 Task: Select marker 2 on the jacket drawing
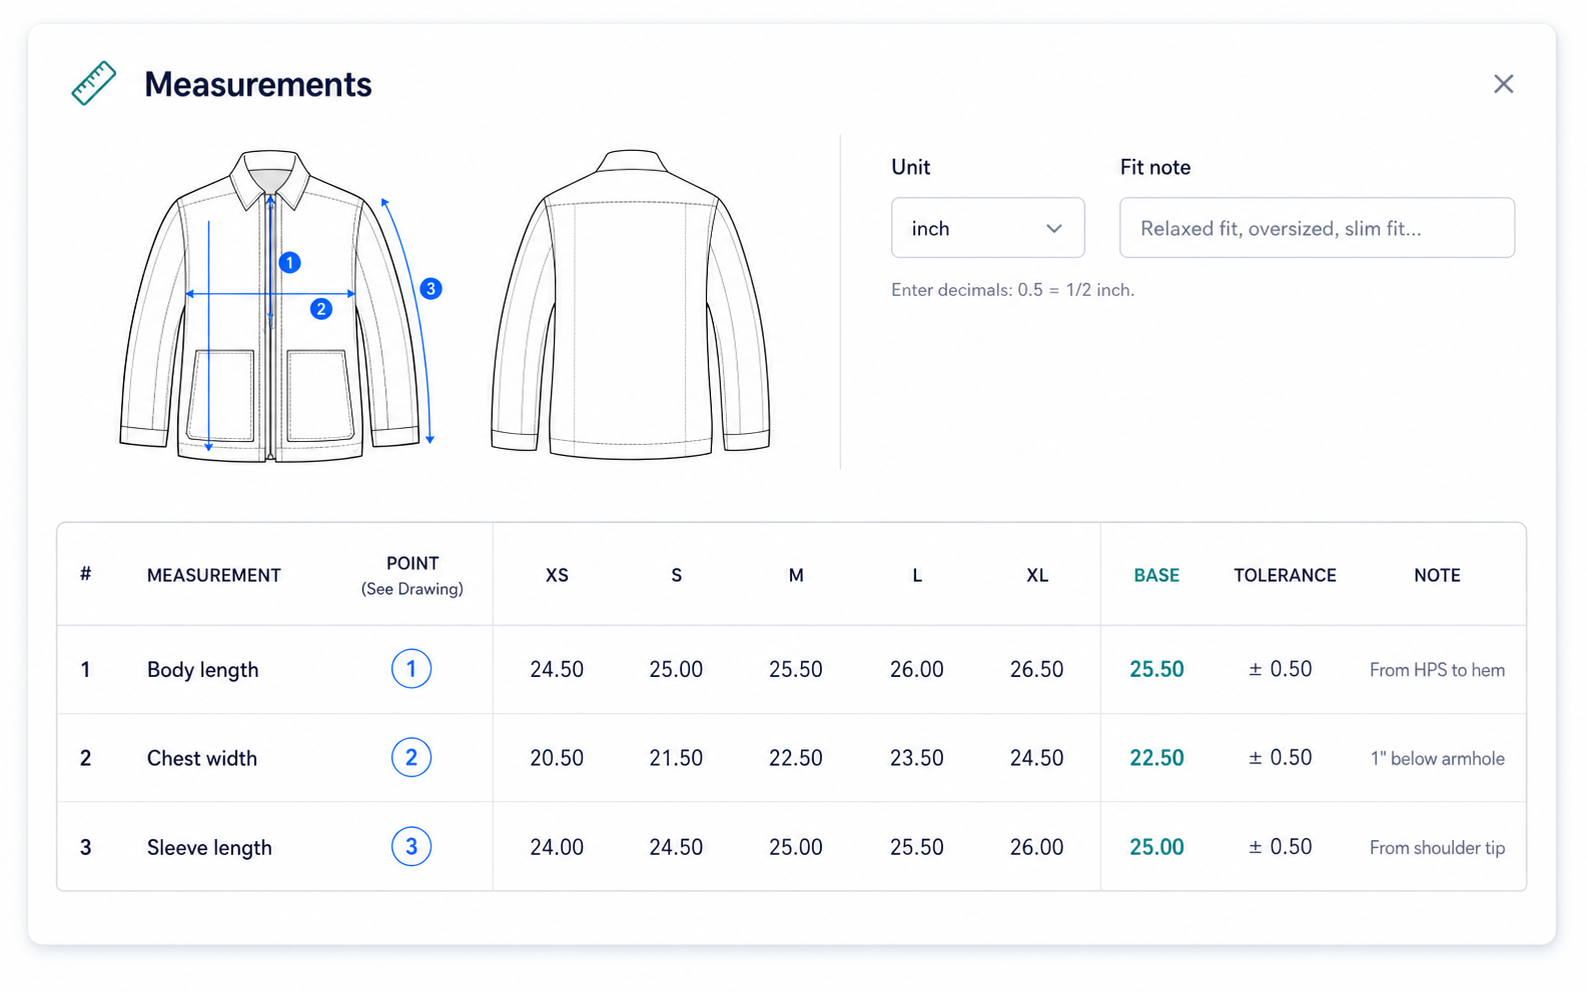321,309
